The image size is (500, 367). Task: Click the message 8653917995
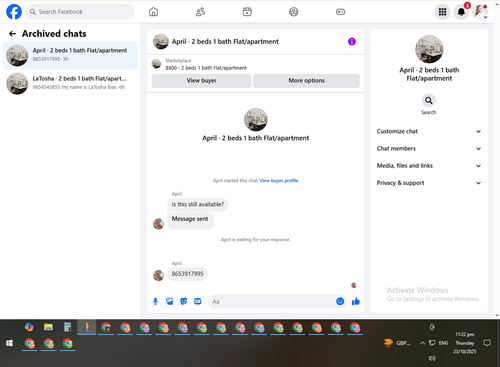[x=187, y=274]
